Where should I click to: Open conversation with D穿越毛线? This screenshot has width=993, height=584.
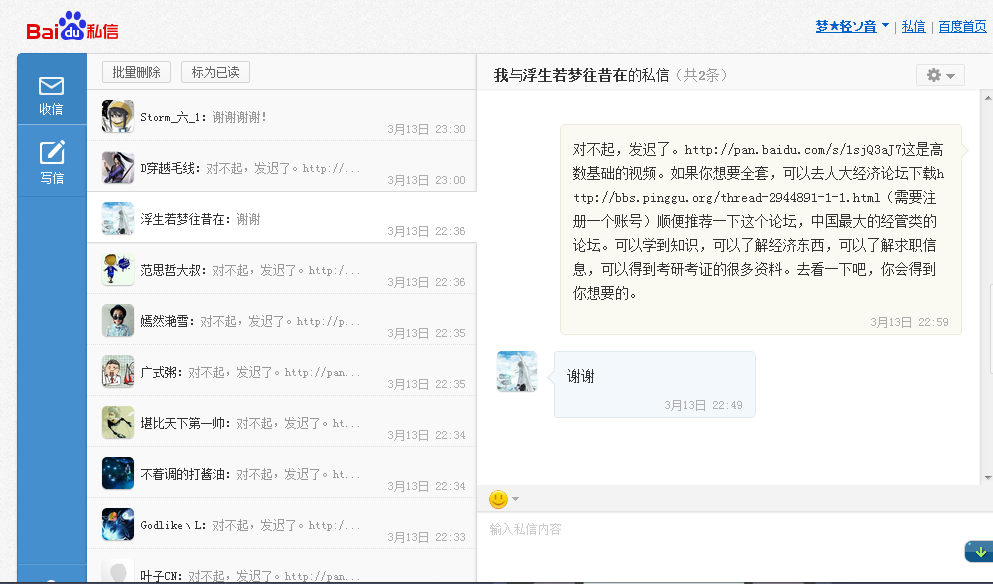280,167
